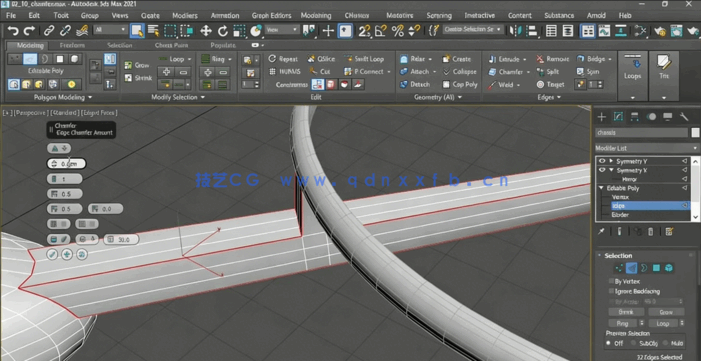Viewport: 701px width, 361px height.
Task: Select Polygon sub-object icon in Selection rollout
Action: [656, 268]
